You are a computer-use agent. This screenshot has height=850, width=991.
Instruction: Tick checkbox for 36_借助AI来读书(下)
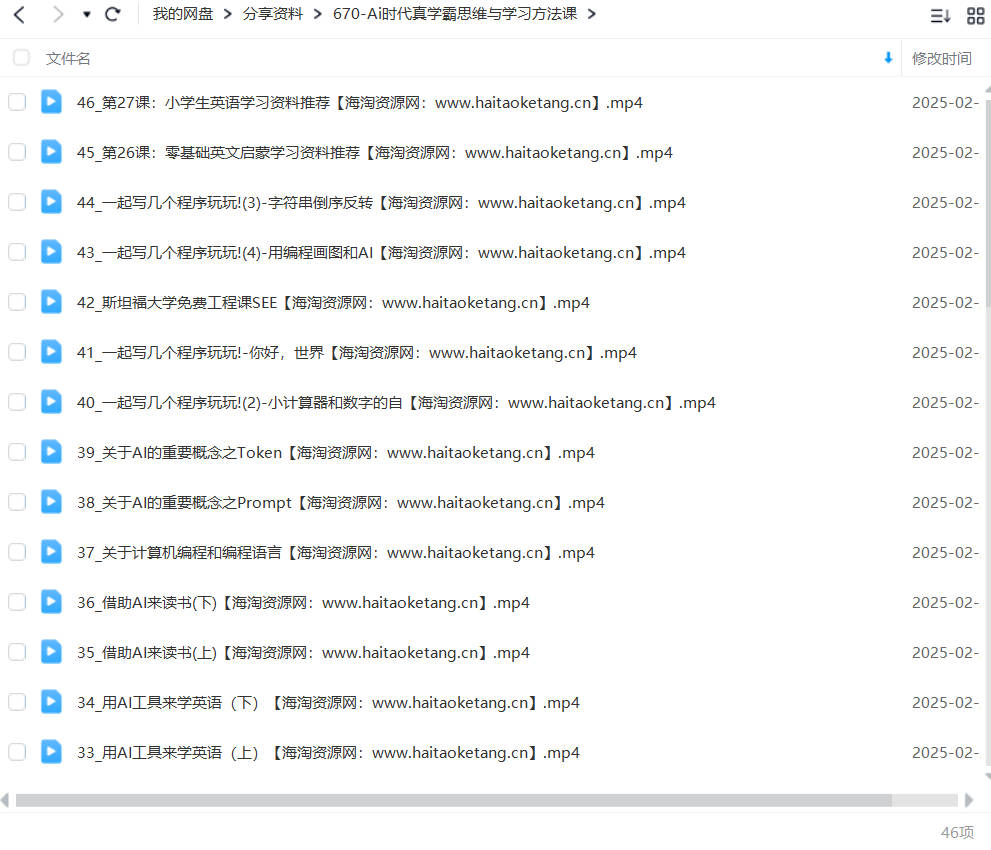17,602
